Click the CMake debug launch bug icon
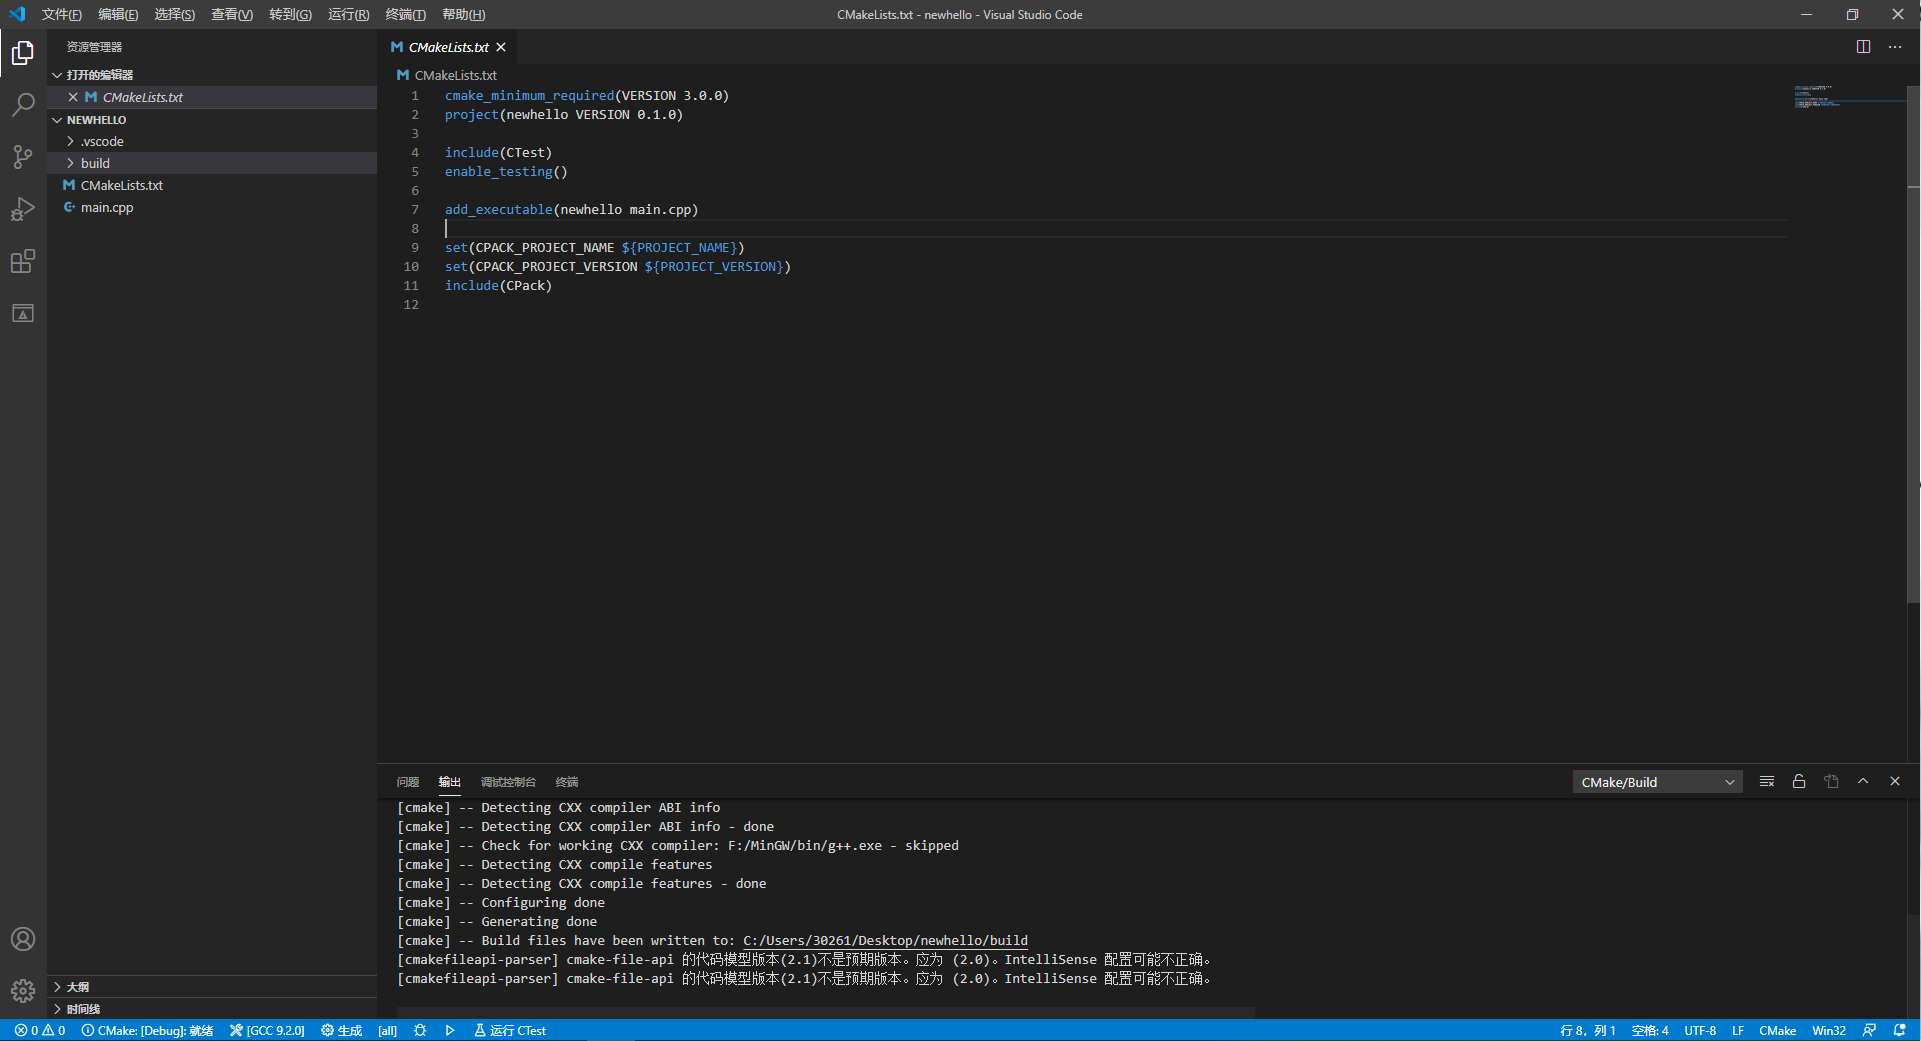Image resolution: width=1921 pixels, height=1041 pixels. point(420,1030)
